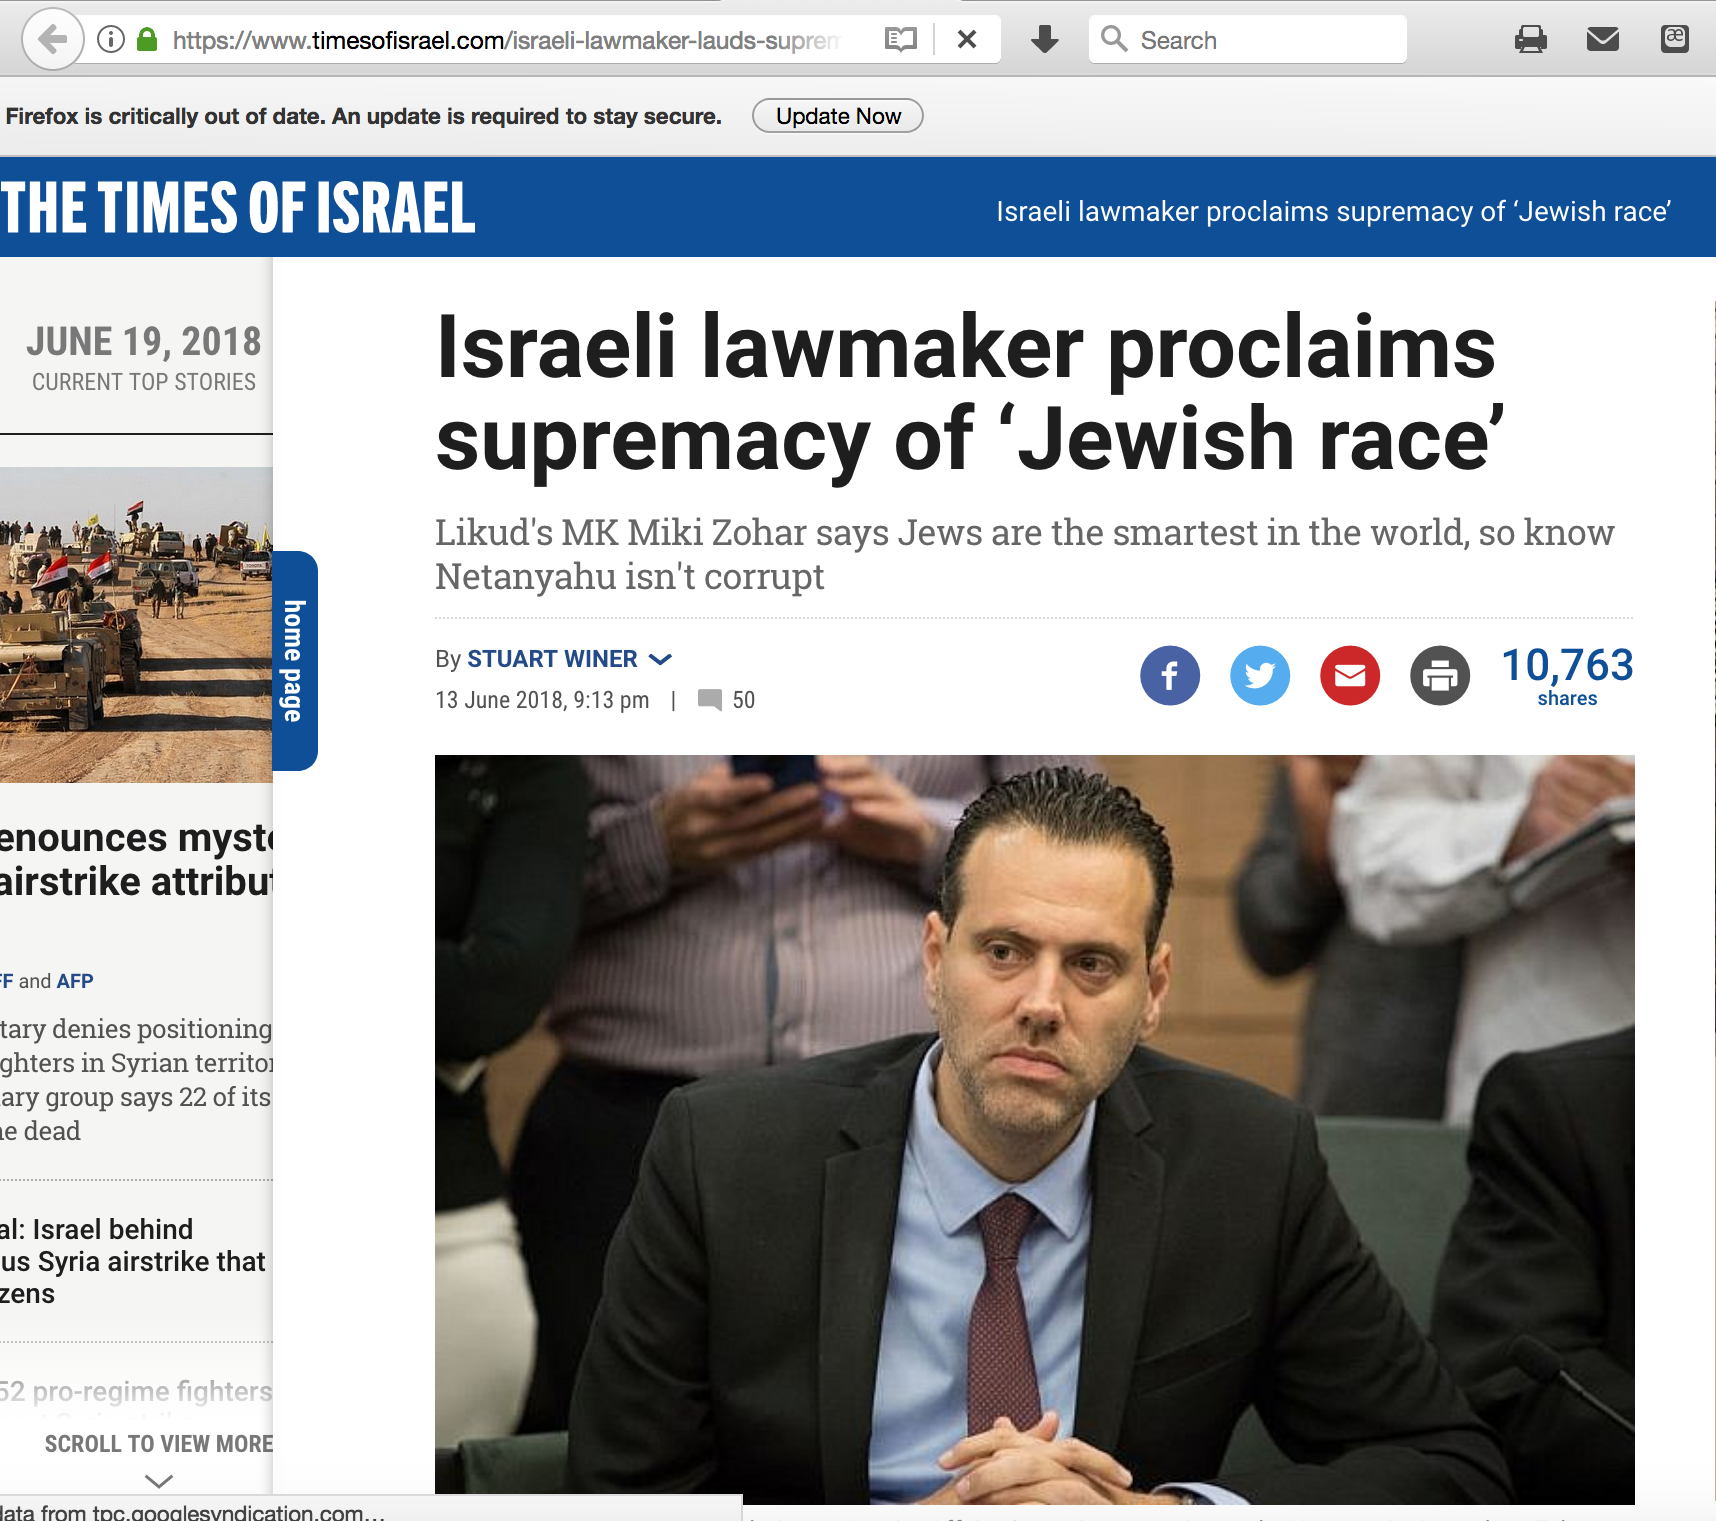Expand author dropdown next to Stuart Winer

tap(660, 660)
